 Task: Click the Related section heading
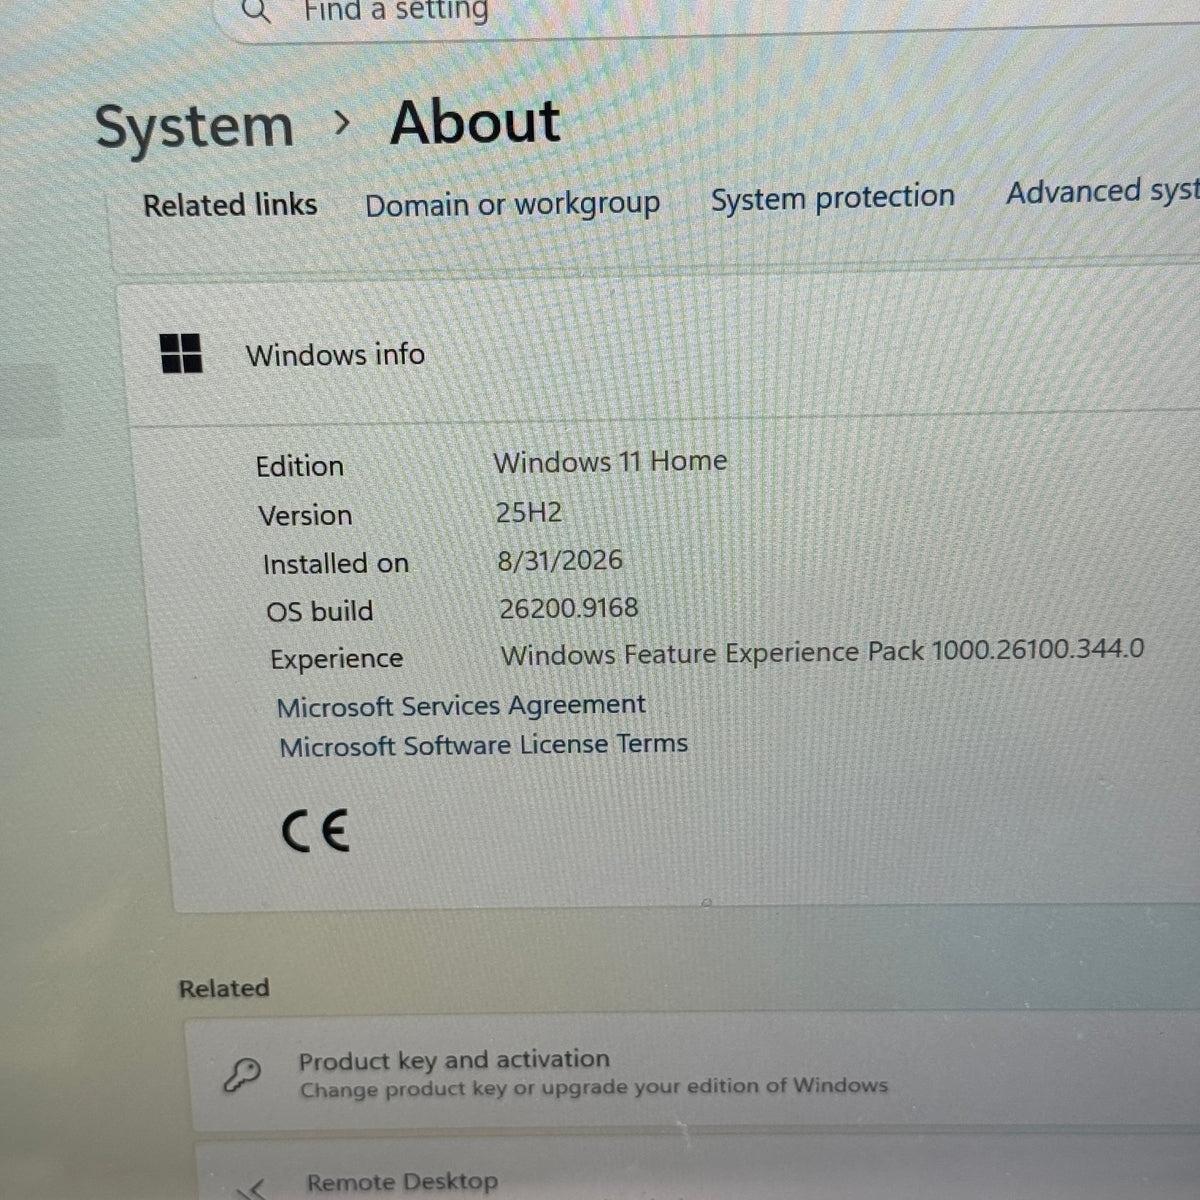(x=224, y=989)
